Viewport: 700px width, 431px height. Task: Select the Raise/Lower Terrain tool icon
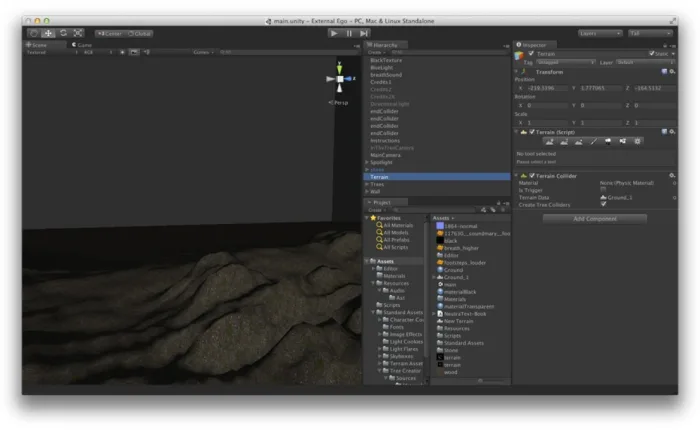coord(550,142)
